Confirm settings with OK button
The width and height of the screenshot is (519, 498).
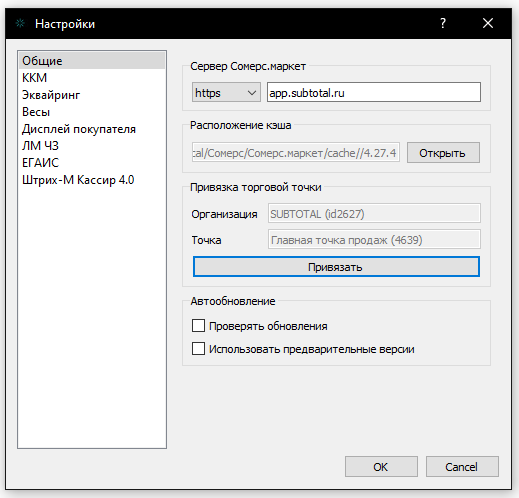pos(381,467)
